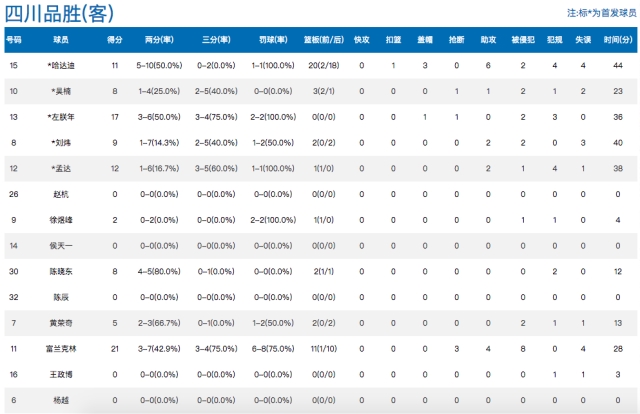Click jersey number 16
This screenshot has width=640, height=414.
(x=13, y=374)
